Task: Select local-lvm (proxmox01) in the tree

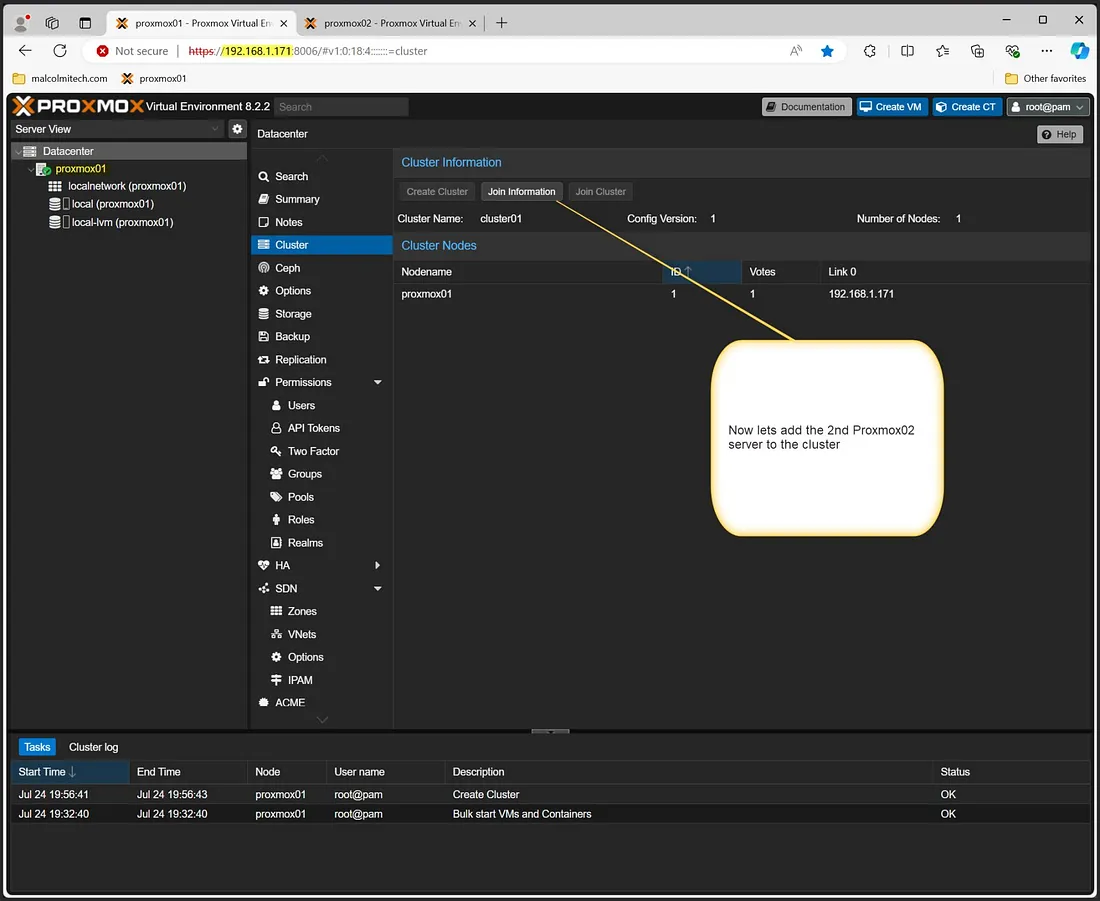Action: (x=122, y=222)
